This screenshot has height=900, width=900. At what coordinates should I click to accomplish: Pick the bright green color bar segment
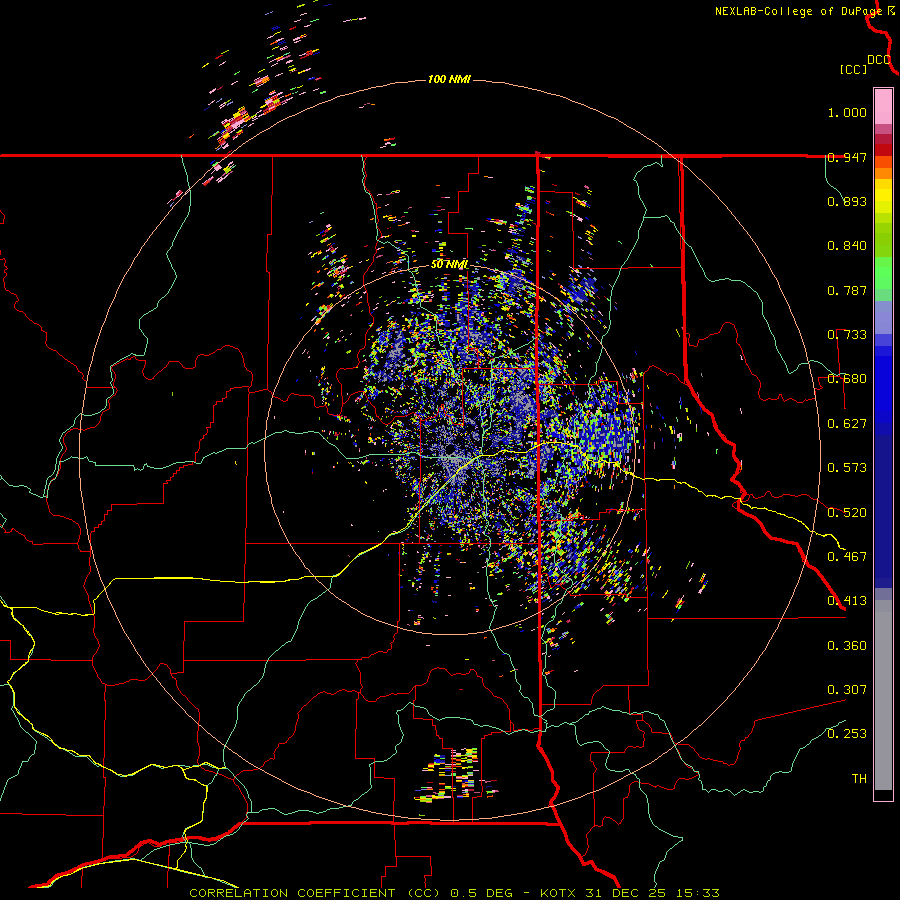pos(883,273)
